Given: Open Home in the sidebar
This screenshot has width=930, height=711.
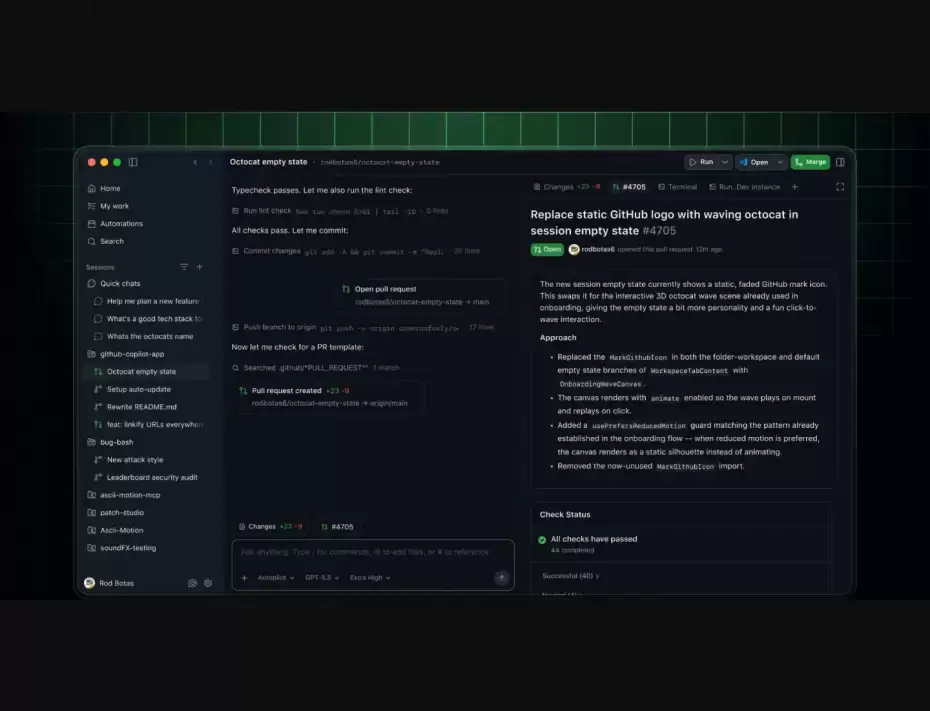Looking at the screenshot, I should [110, 188].
